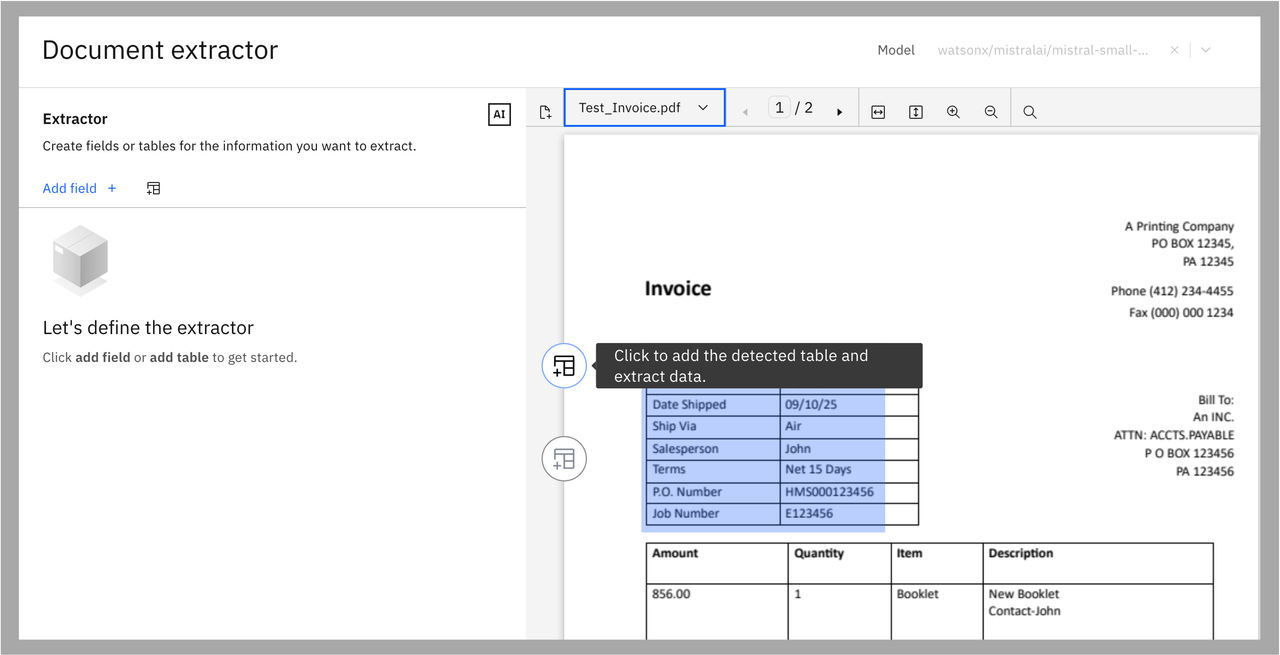Click the Document extractor title
Viewport: 1280px width, 655px height.
pyautogui.click(x=160, y=50)
